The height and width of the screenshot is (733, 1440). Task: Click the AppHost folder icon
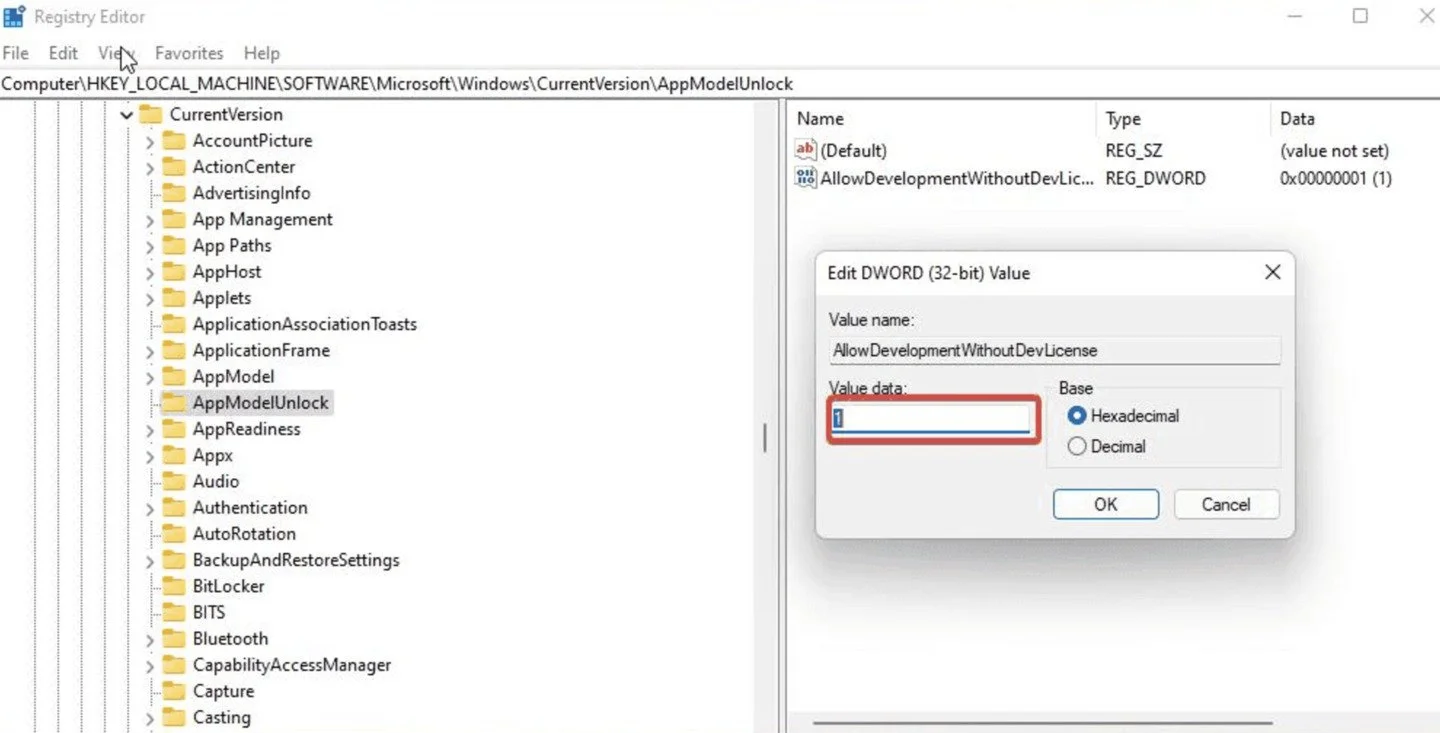(174, 272)
